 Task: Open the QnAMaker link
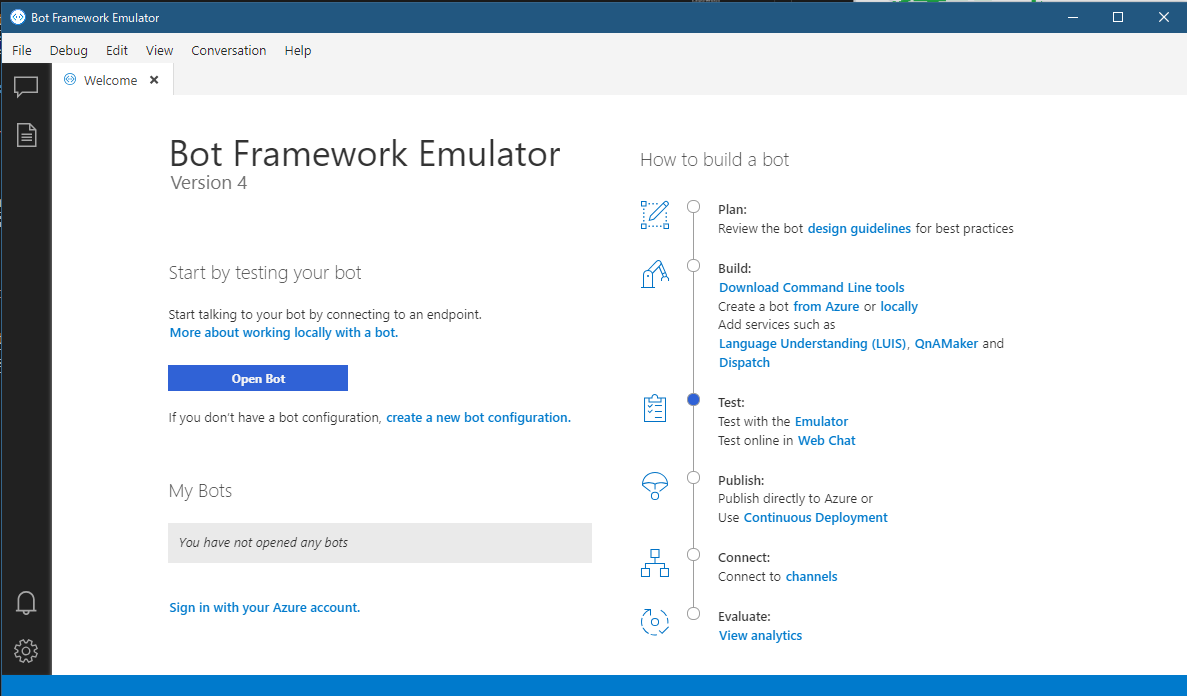pyautogui.click(x=946, y=344)
